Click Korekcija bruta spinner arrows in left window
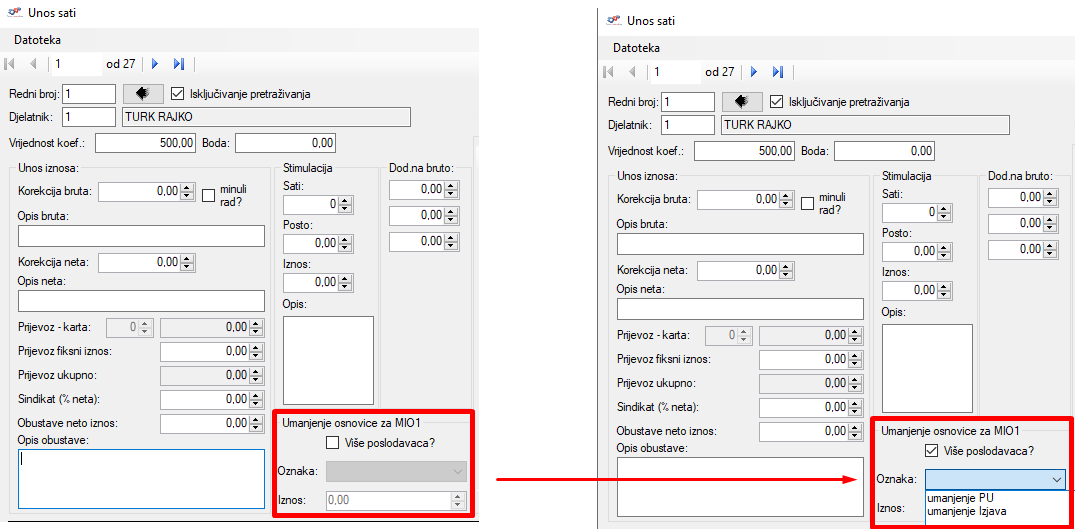The height and width of the screenshot is (529, 1075). pos(187,191)
